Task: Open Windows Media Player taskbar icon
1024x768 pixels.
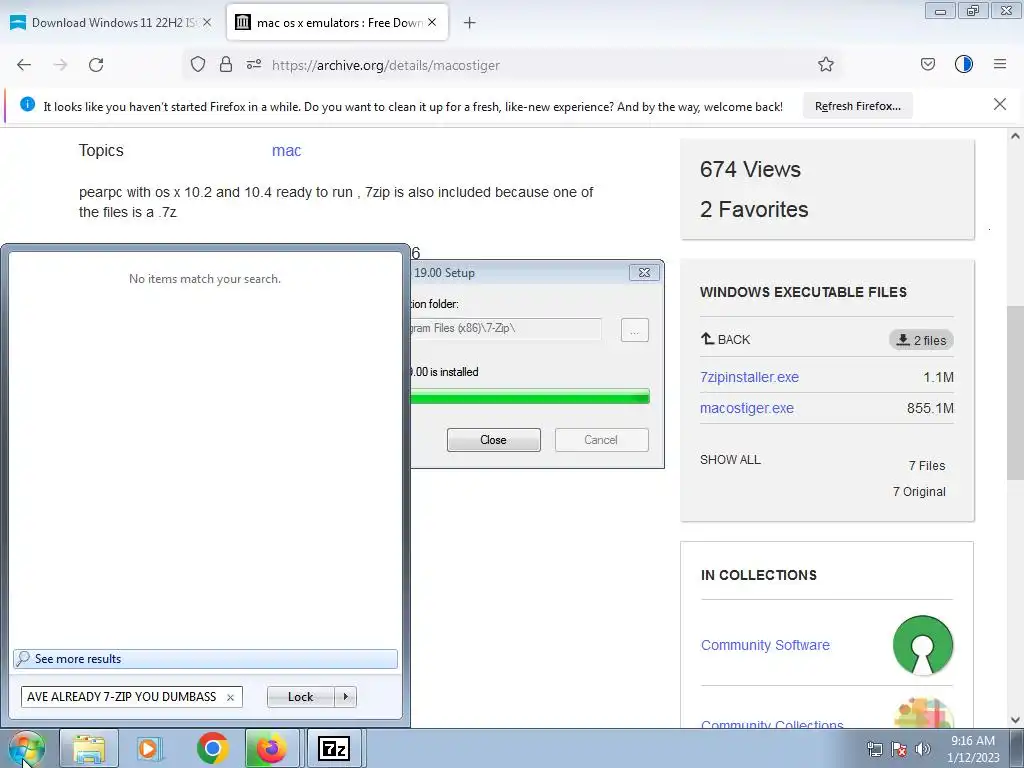Action: [x=150, y=748]
